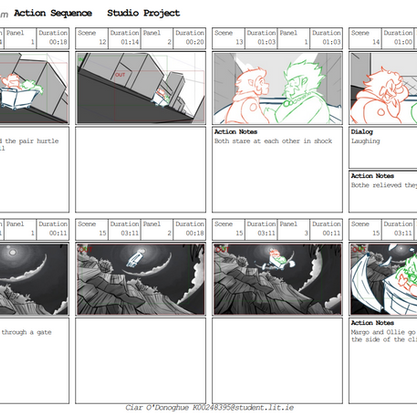417x416 pixels.
Task: Select the Scene 12 duration '01:14'
Action: click(129, 42)
